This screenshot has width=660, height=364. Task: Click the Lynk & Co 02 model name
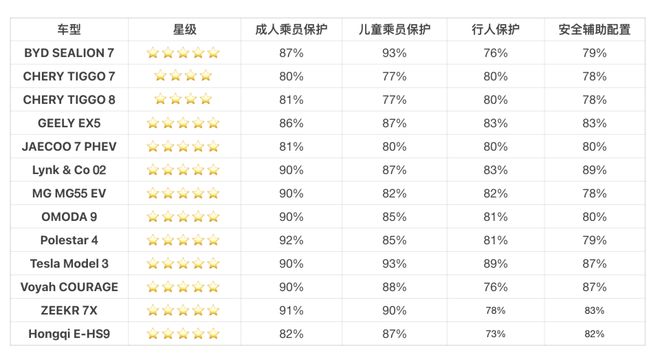tap(69, 170)
